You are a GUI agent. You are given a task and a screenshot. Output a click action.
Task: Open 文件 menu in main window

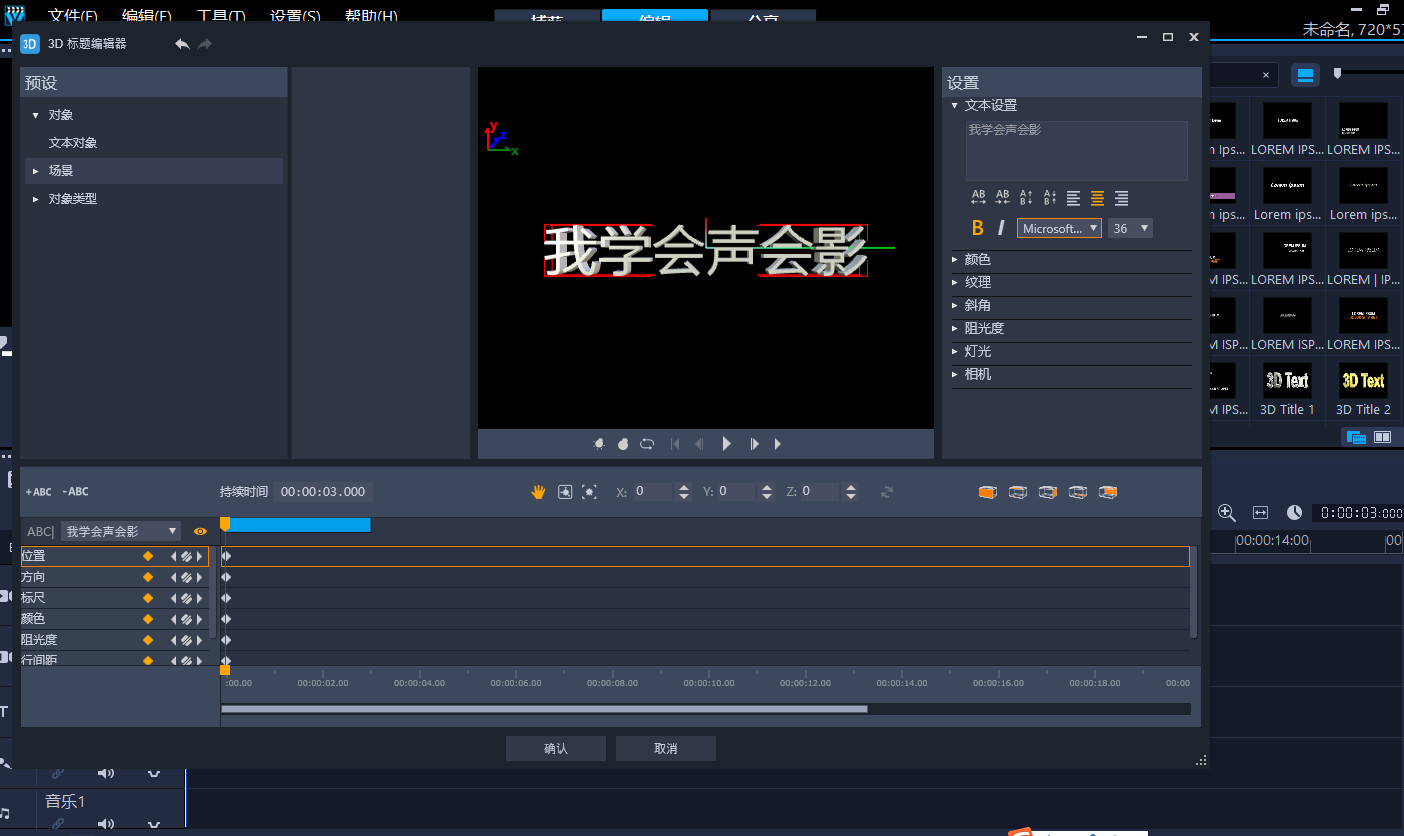pos(73,16)
